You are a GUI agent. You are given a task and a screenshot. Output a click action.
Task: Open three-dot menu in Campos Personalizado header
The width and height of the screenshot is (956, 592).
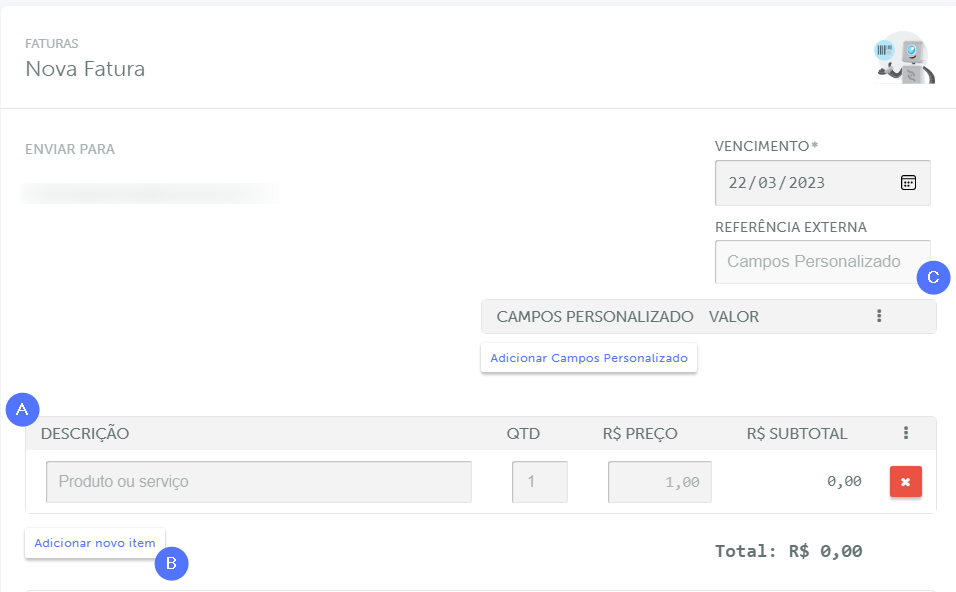[x=879, y=316]
